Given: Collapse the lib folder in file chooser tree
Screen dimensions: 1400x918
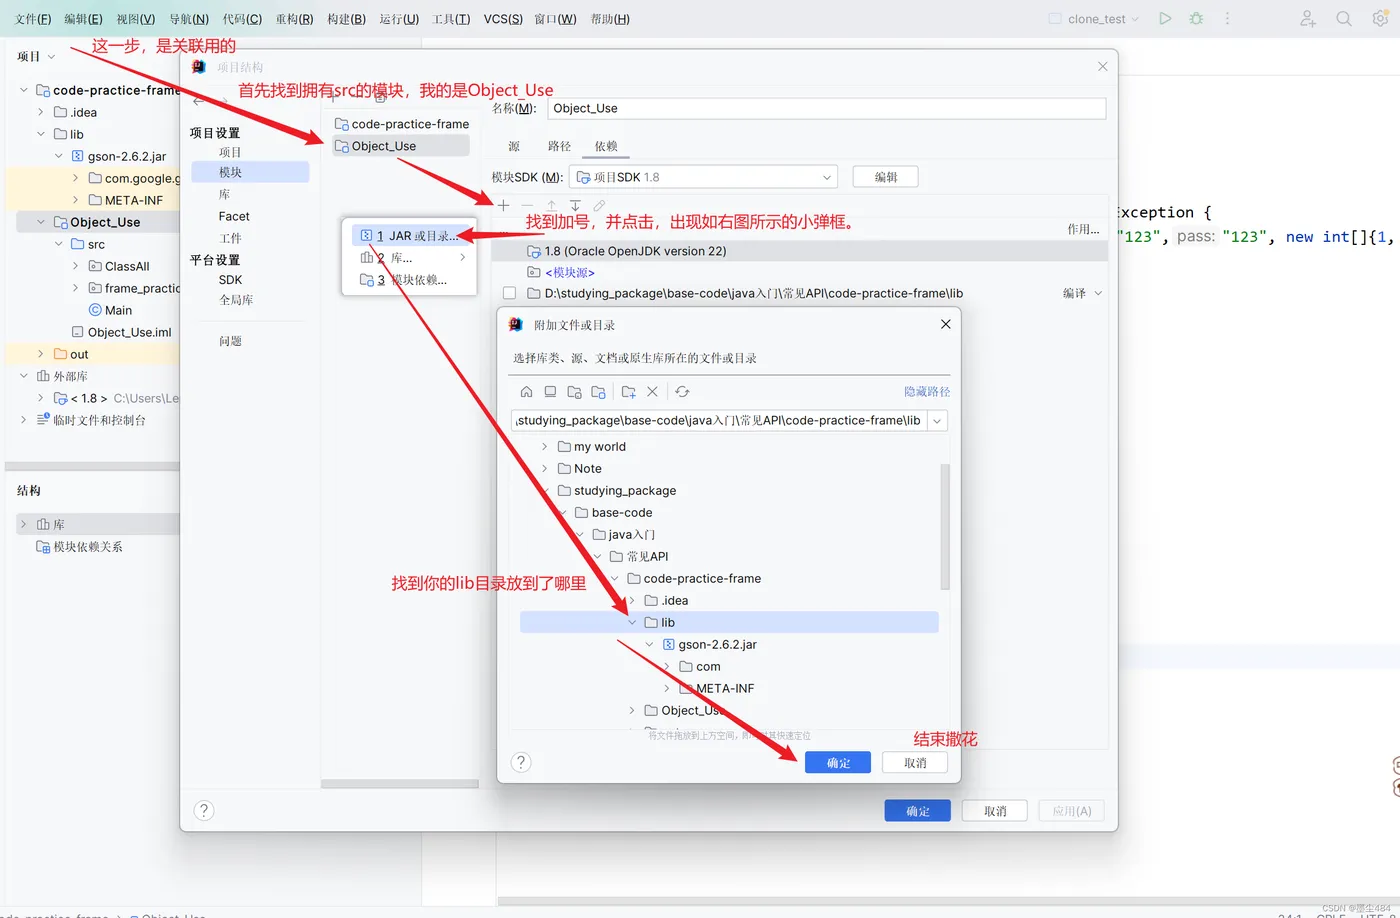Looking at the screenshot, I should point(632,622).
